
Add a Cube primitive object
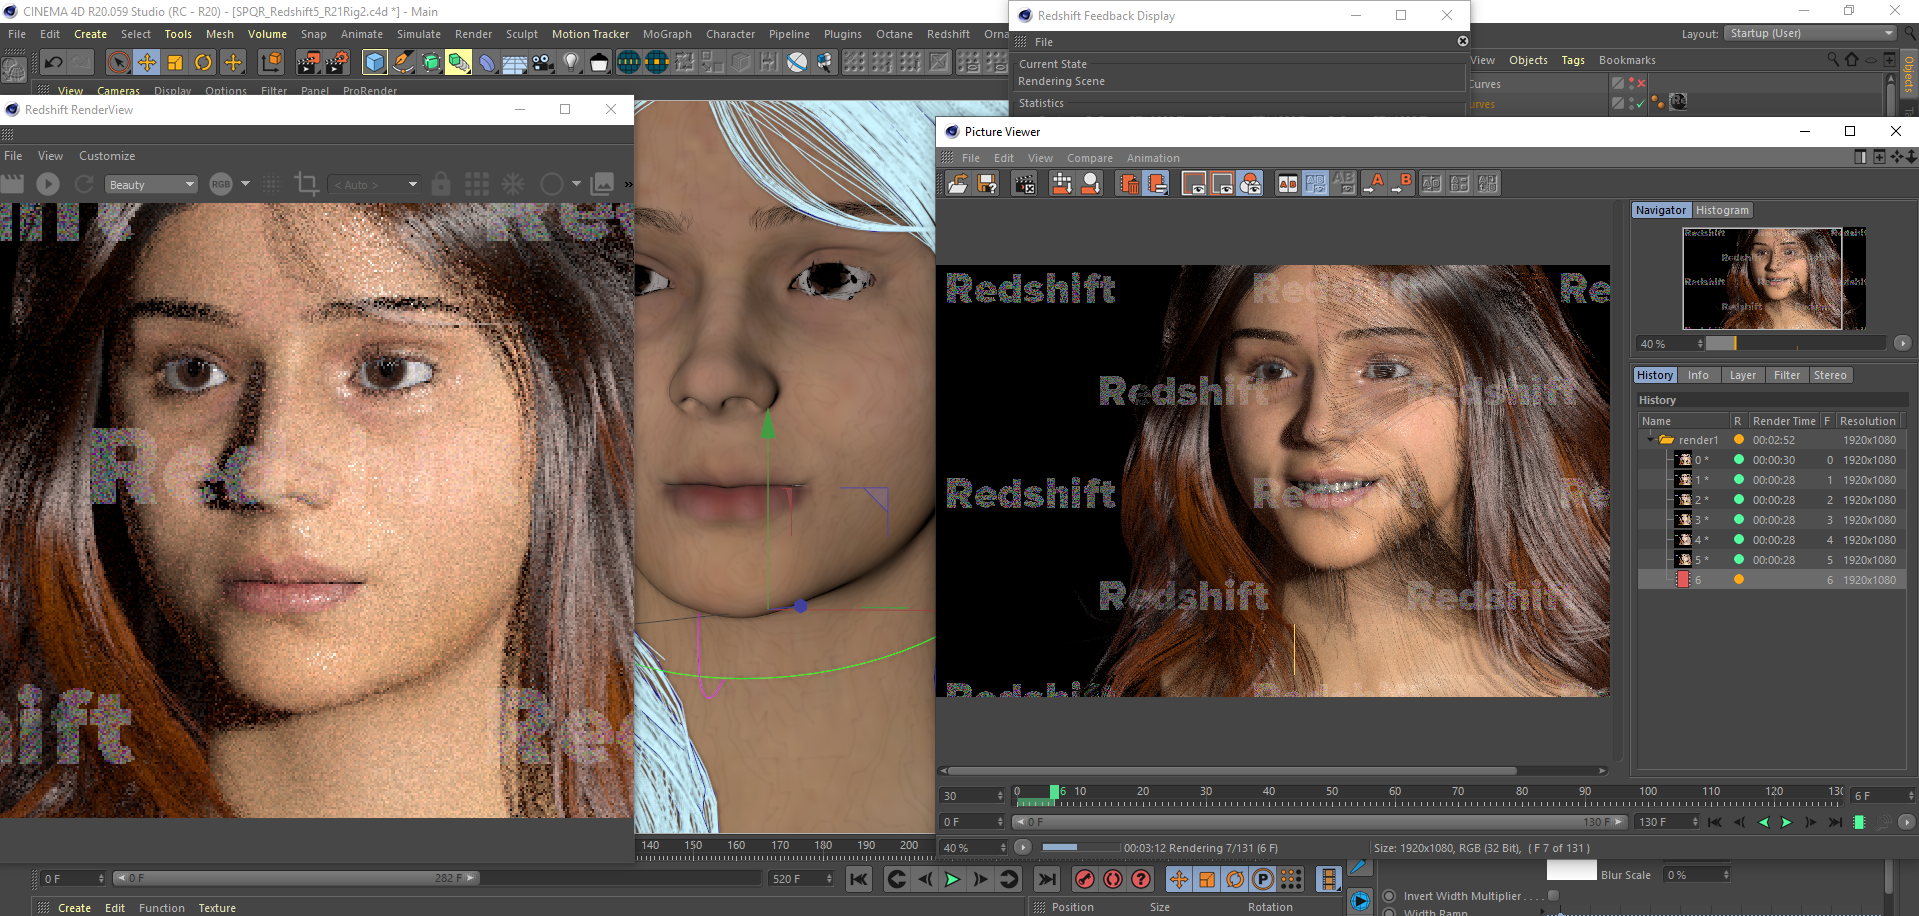click(x=374, y=62)
